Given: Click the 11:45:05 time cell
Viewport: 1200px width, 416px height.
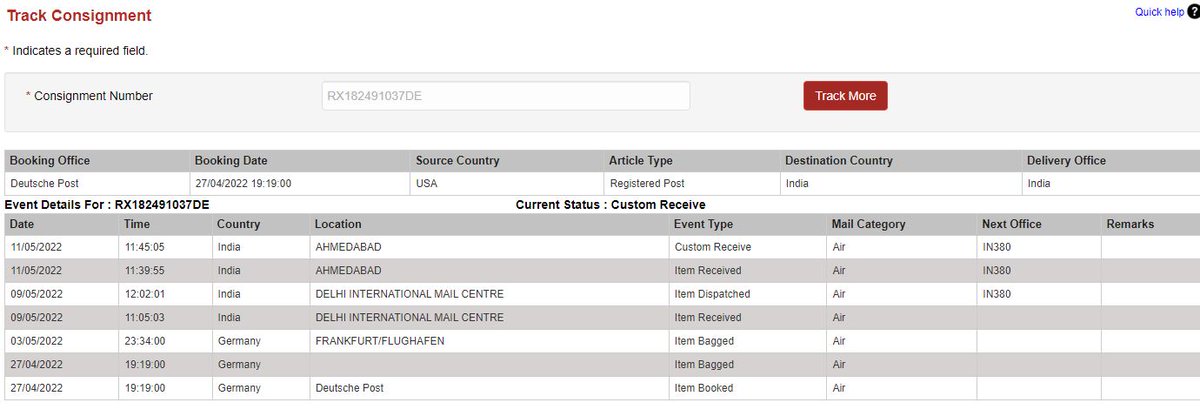Looking at the screenshot, I should (165, 247).
